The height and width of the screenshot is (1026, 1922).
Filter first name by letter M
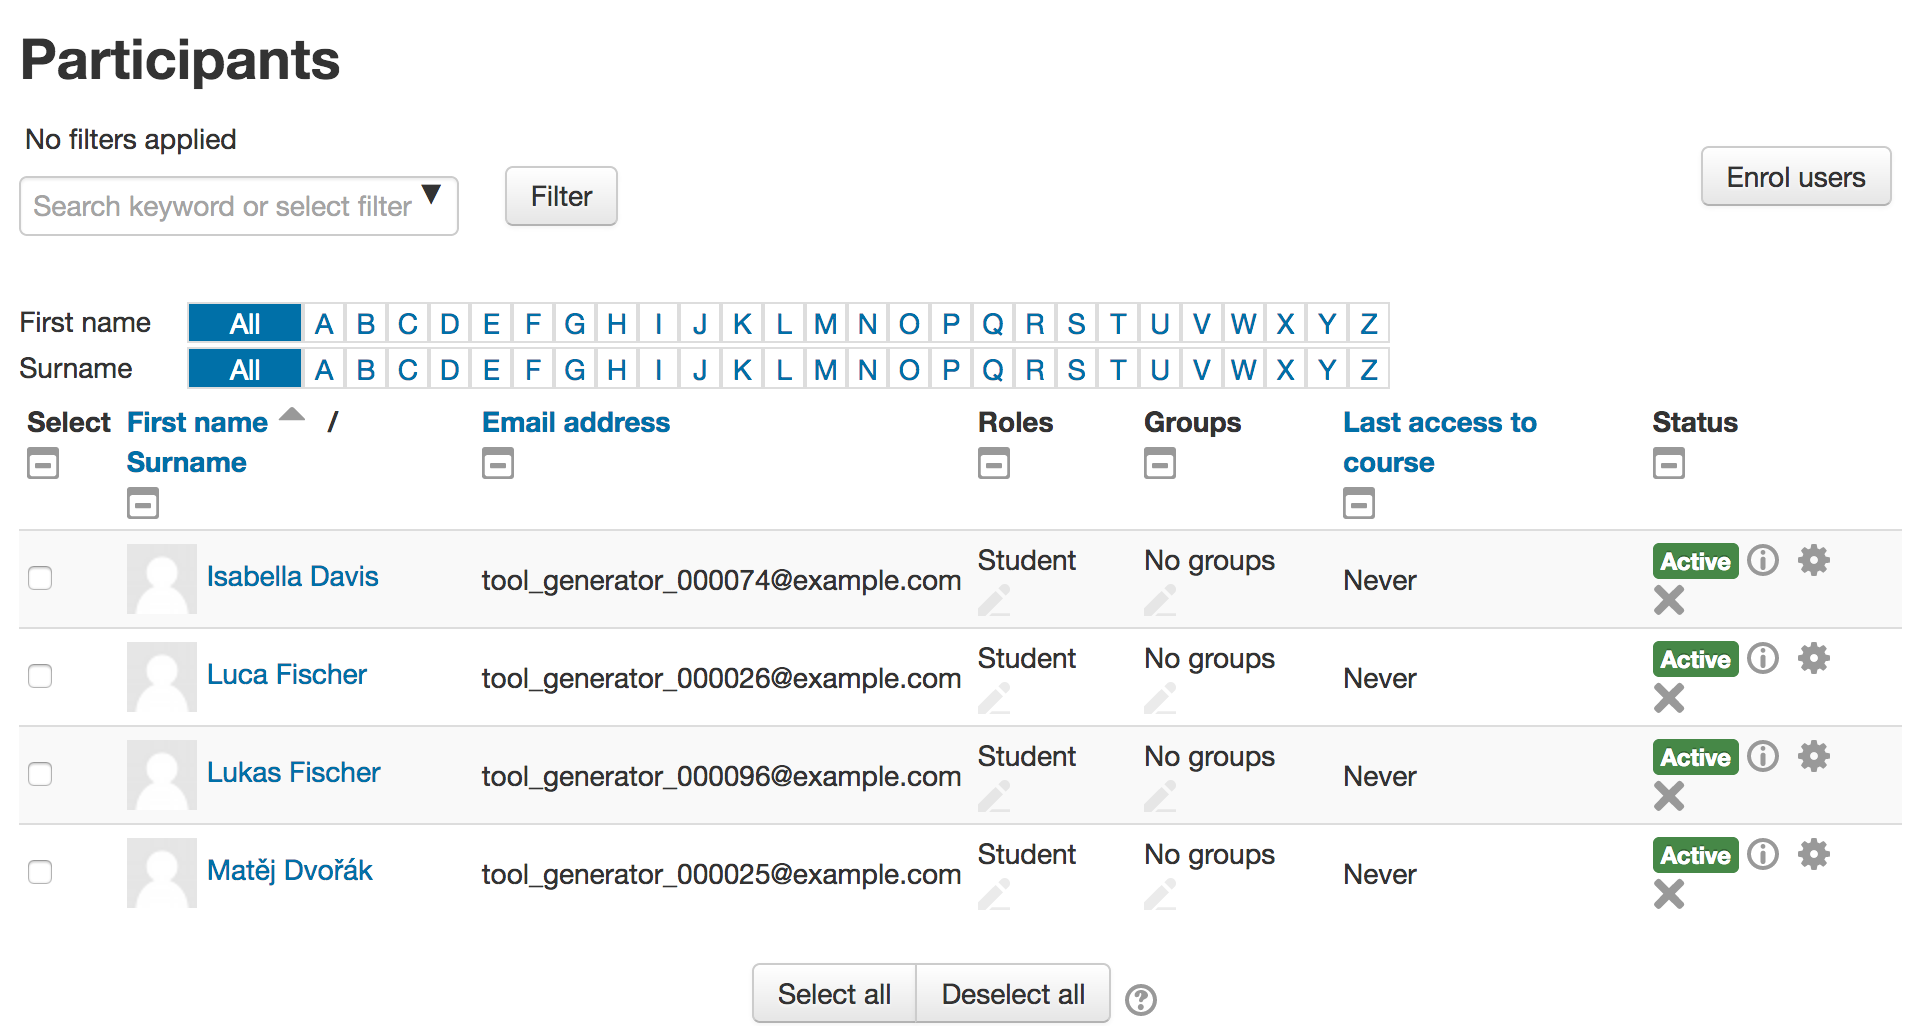825,324
